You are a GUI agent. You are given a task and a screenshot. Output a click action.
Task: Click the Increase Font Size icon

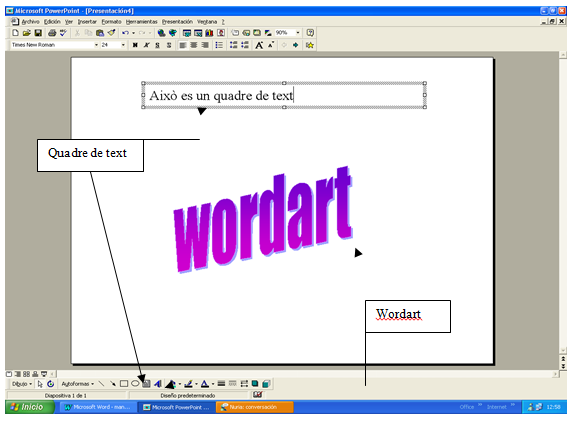pos(259,45)
